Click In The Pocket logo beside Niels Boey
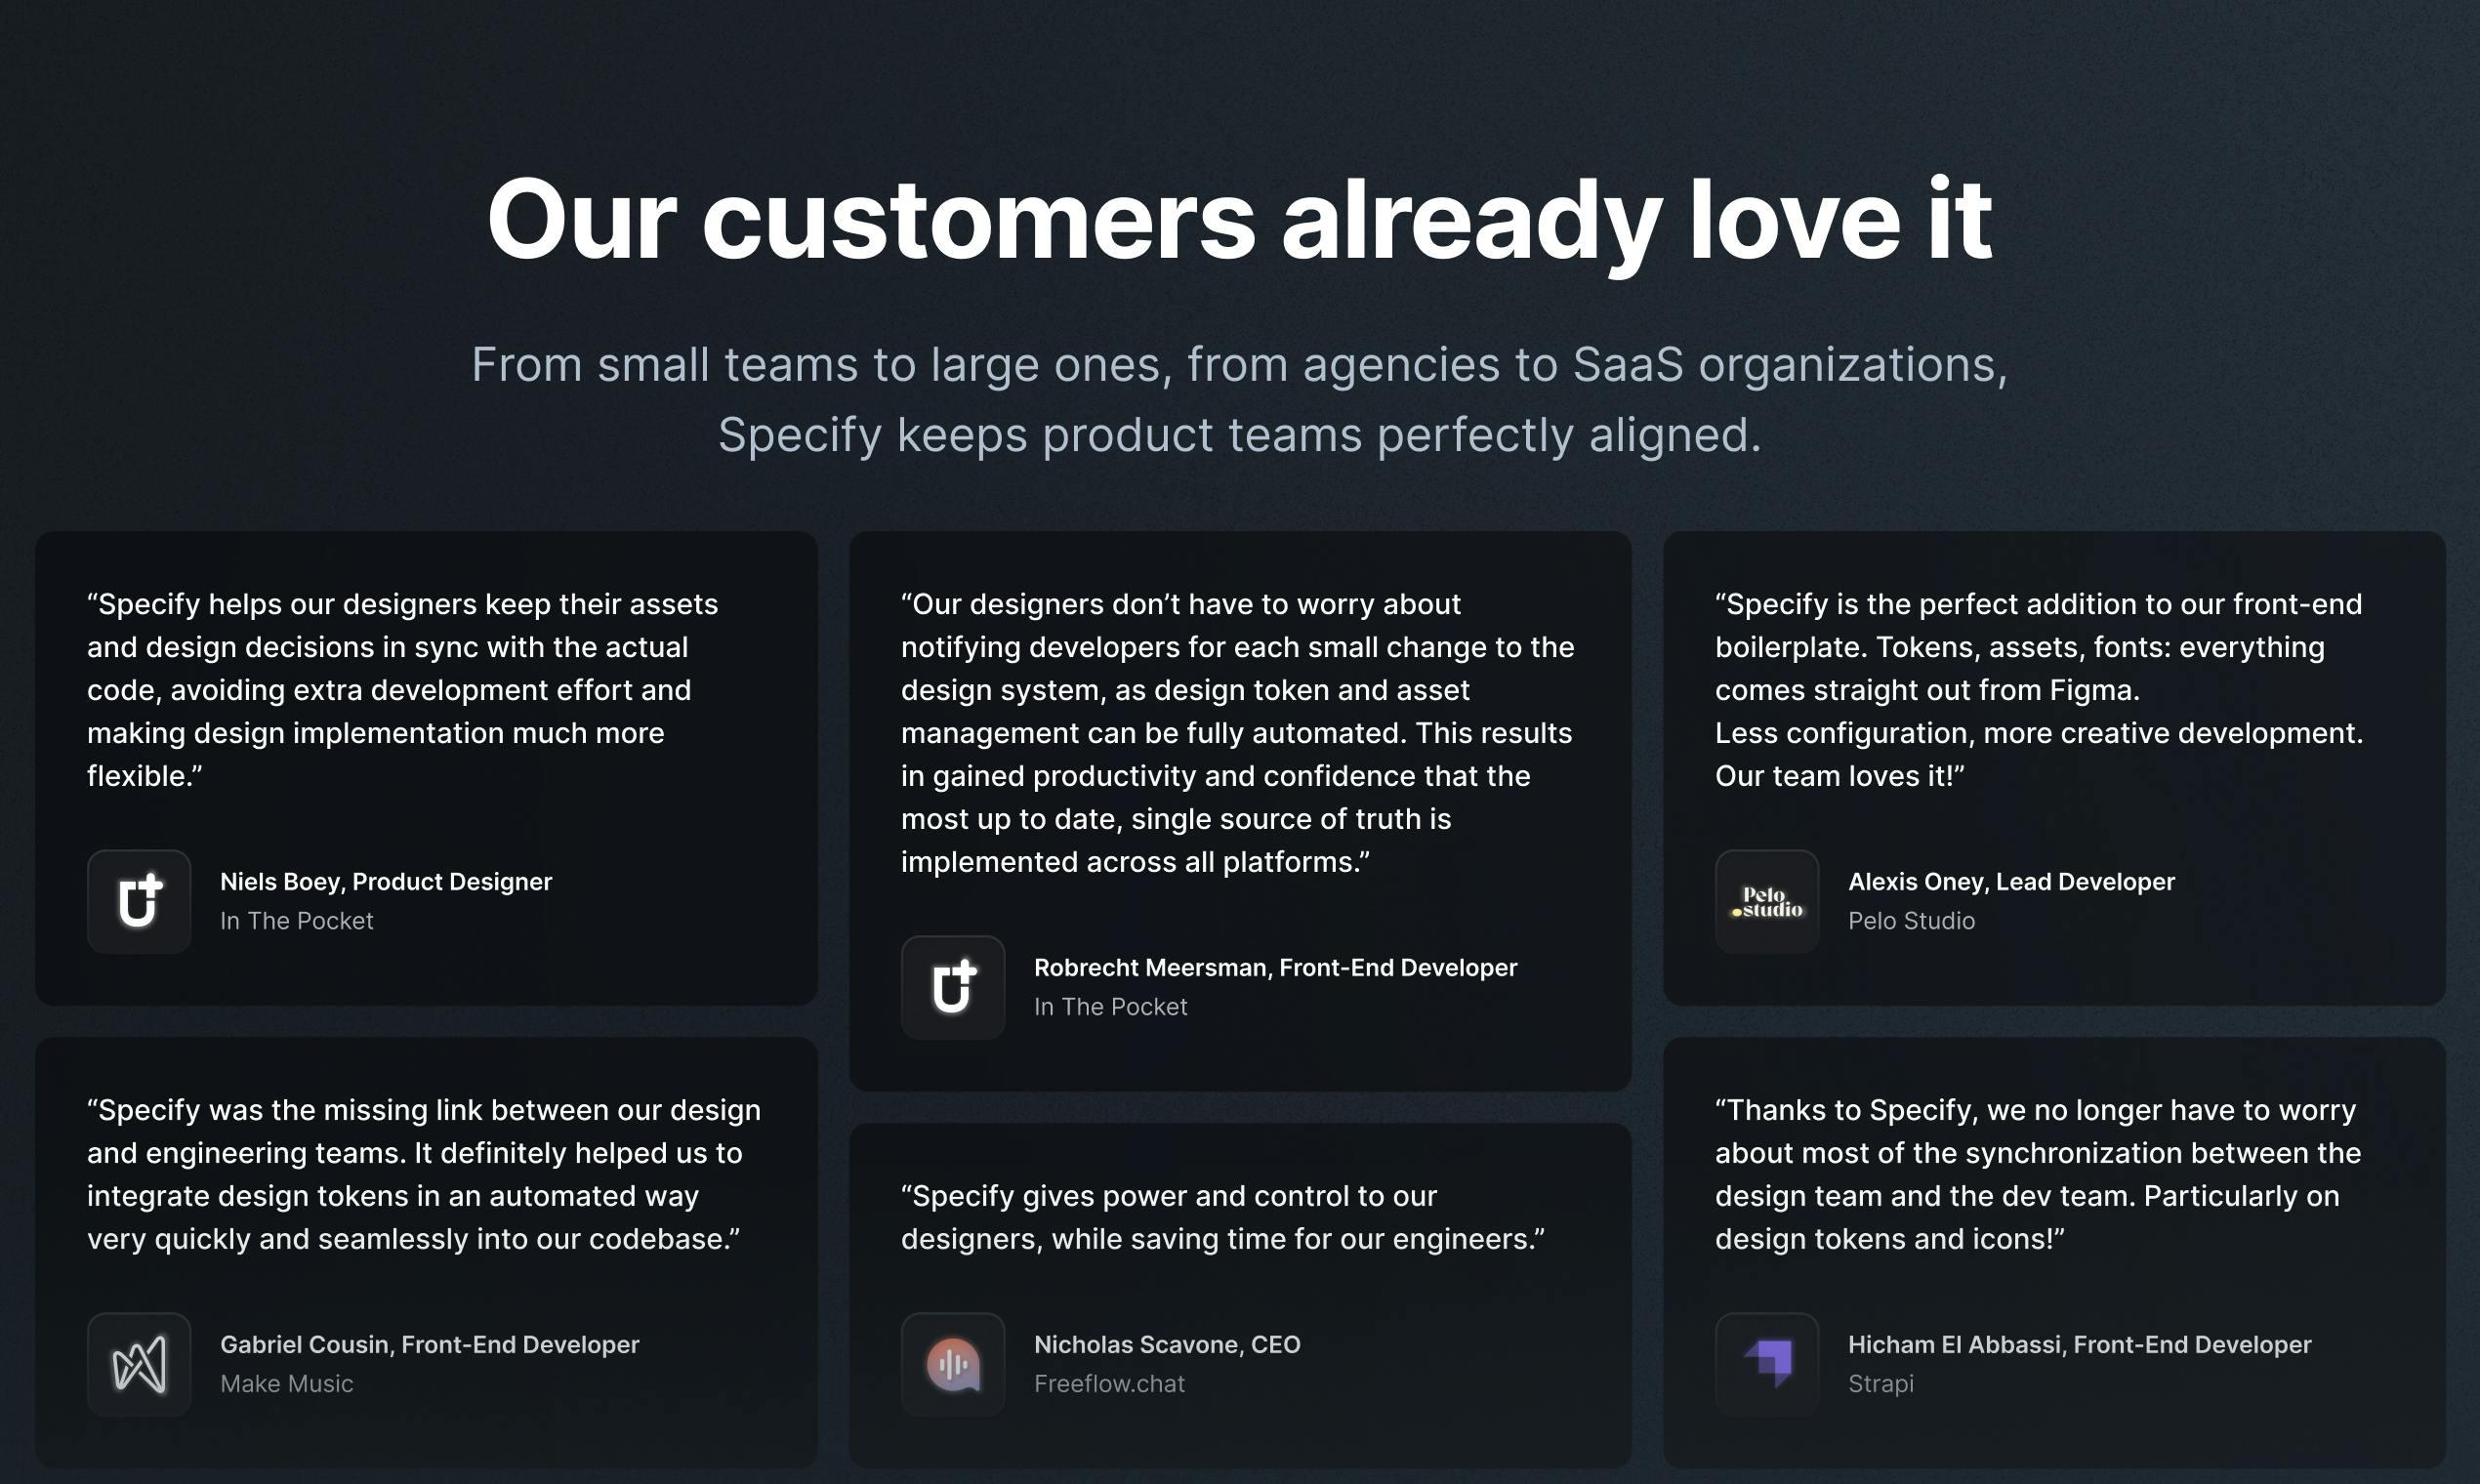 139,901
